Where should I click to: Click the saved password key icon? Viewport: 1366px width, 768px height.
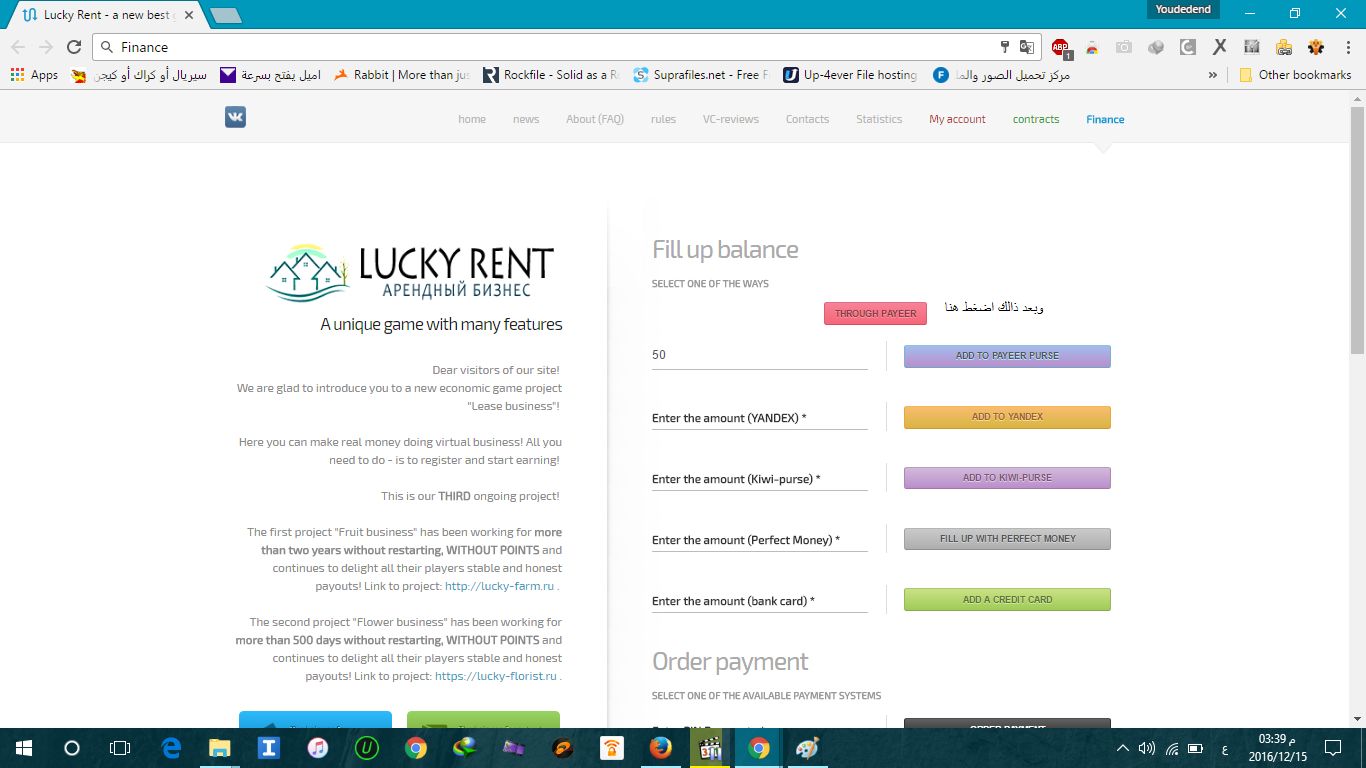(1005, 47)
